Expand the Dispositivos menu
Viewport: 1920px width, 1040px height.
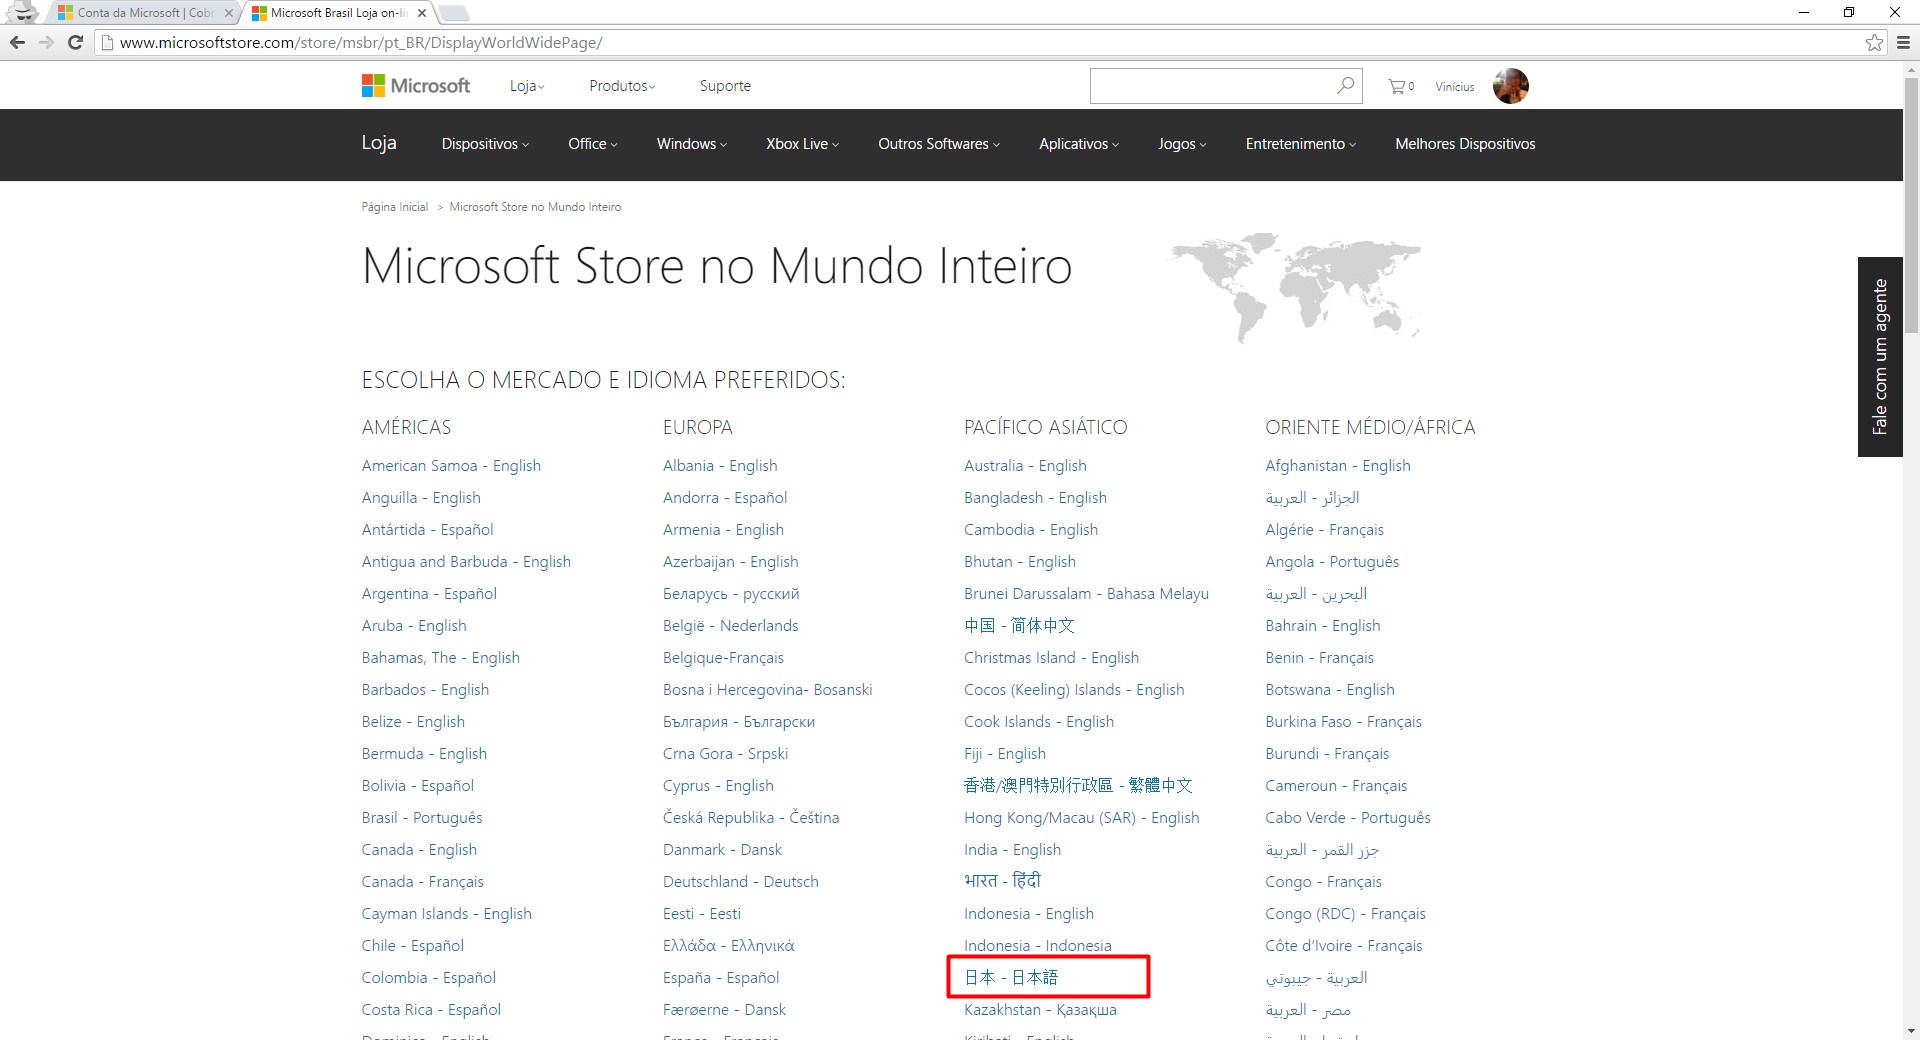[485, 144]
